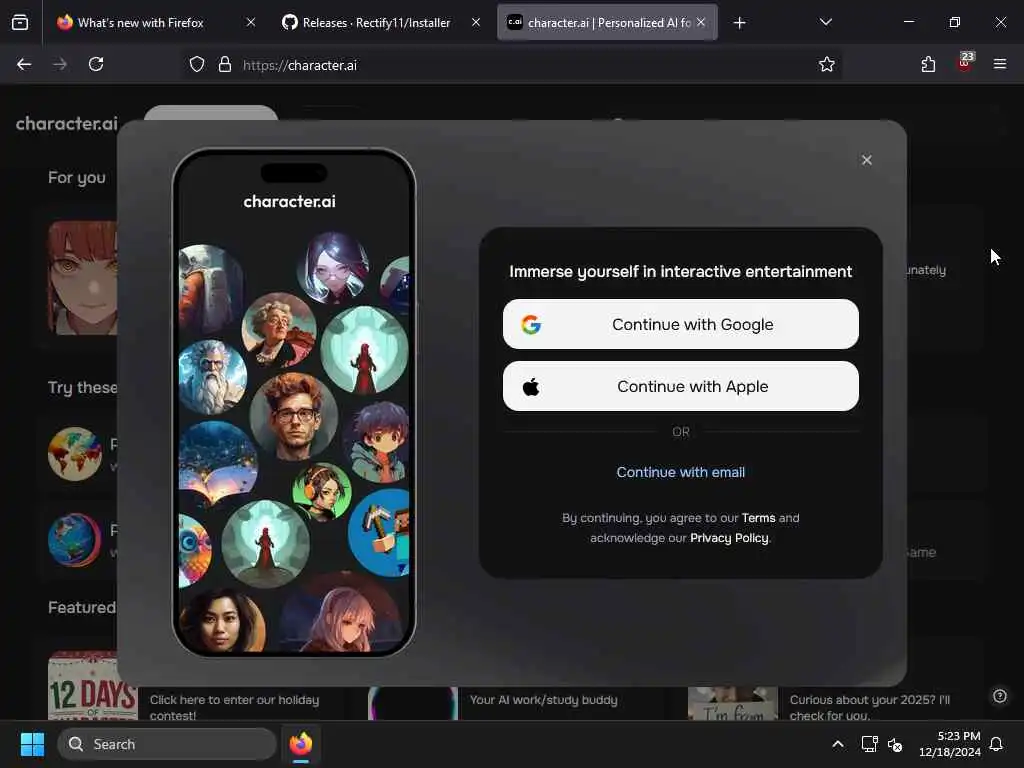Screen dimensions: 1024x768
Task: Click the site security padlock icon
Action: coord(225,65)
